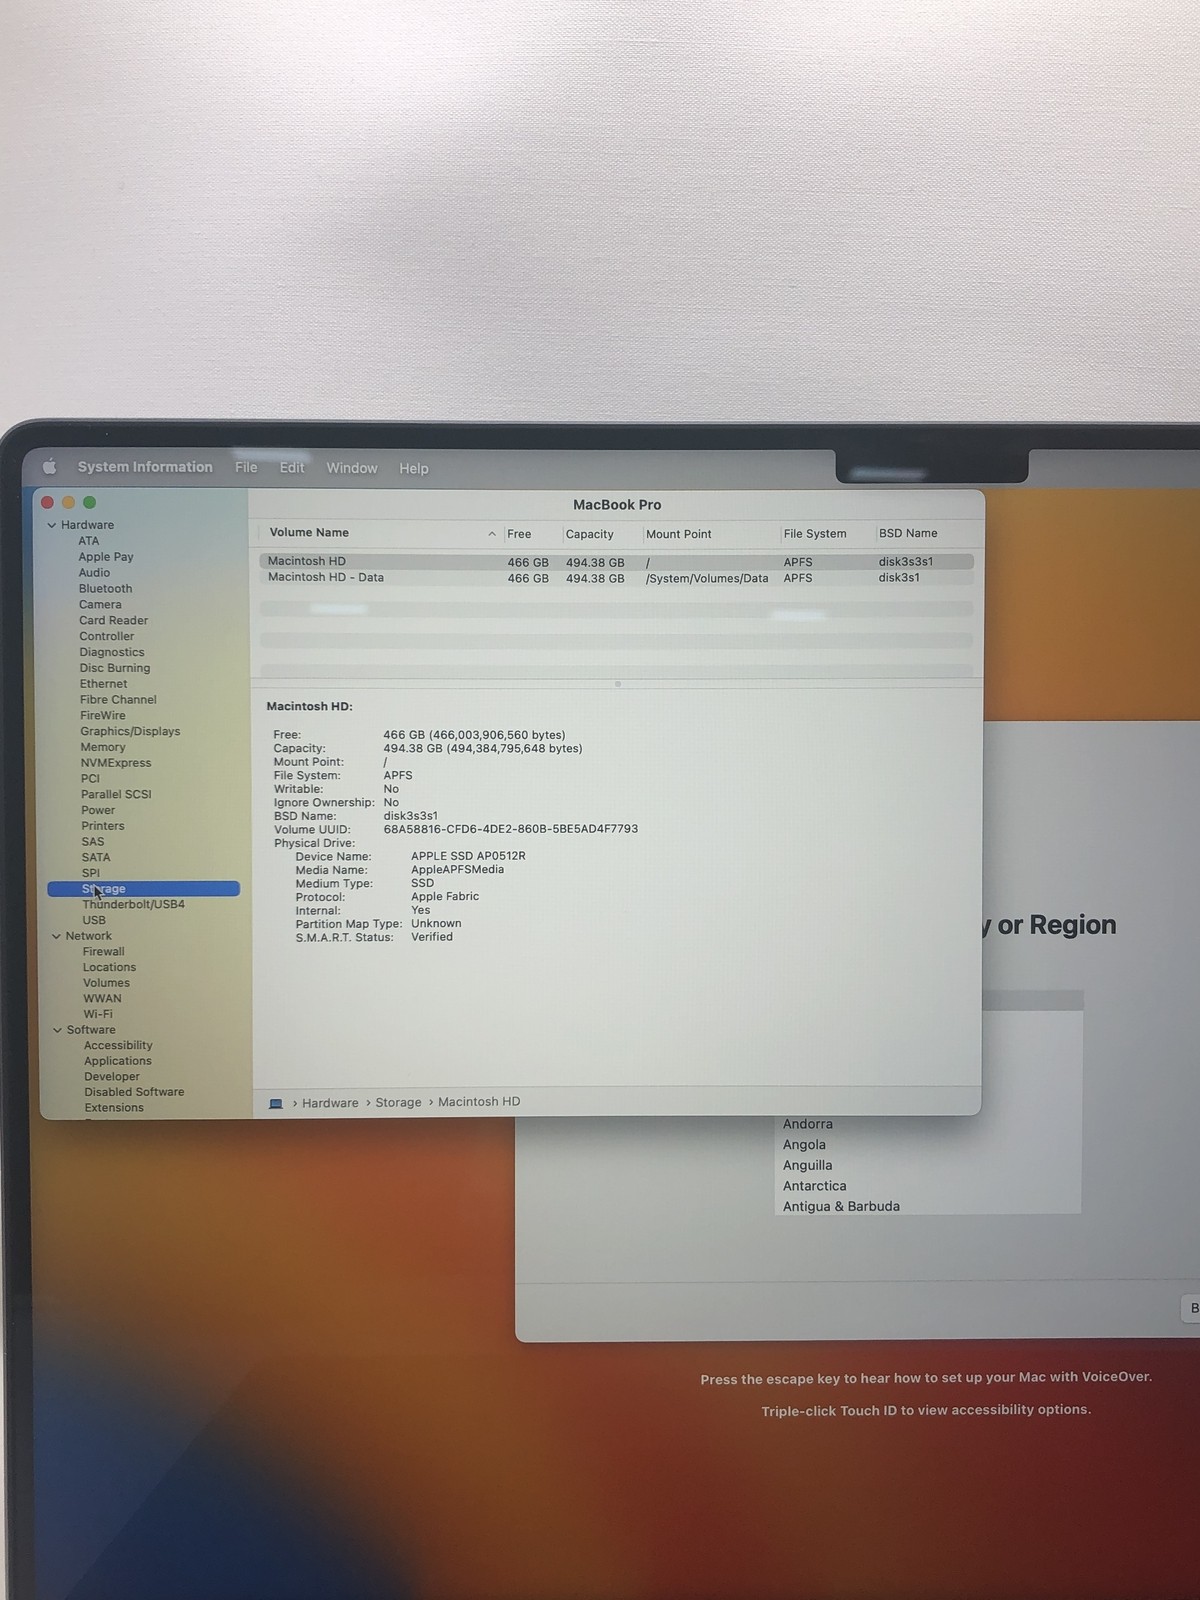Sort by the BSD Name column header
This screenshot has height=1600, width=1200.
(x=908, y=534)
